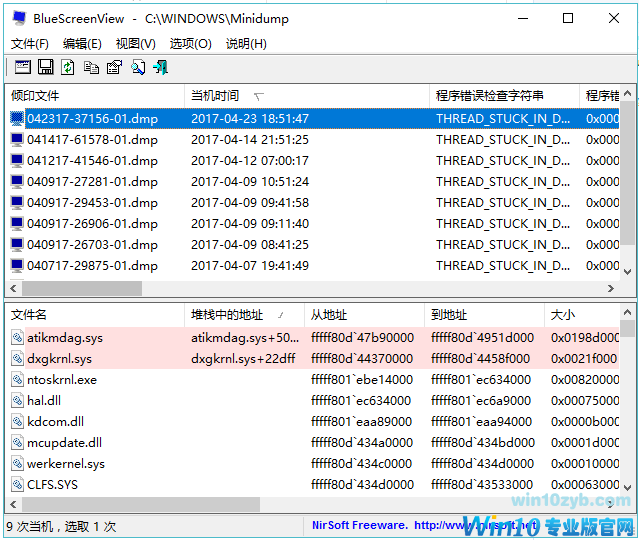Screen dimensions: 639x540
Task: Click the atikmdag.sys driver file icon
Action: point(17,338)
